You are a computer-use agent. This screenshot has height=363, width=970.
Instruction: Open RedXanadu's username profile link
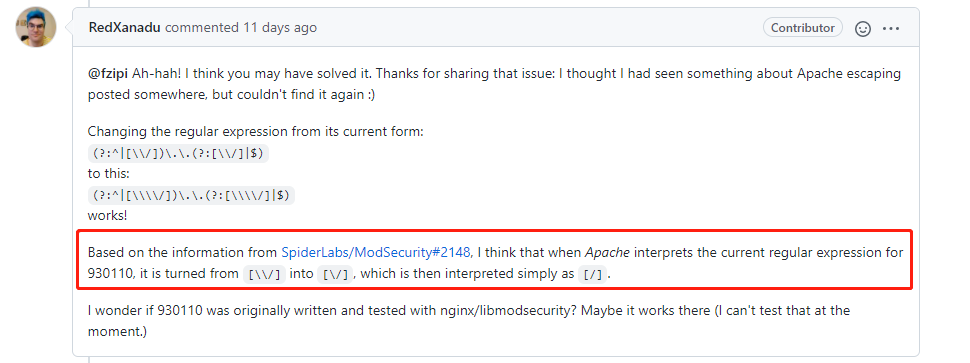[x=125, y=28]
